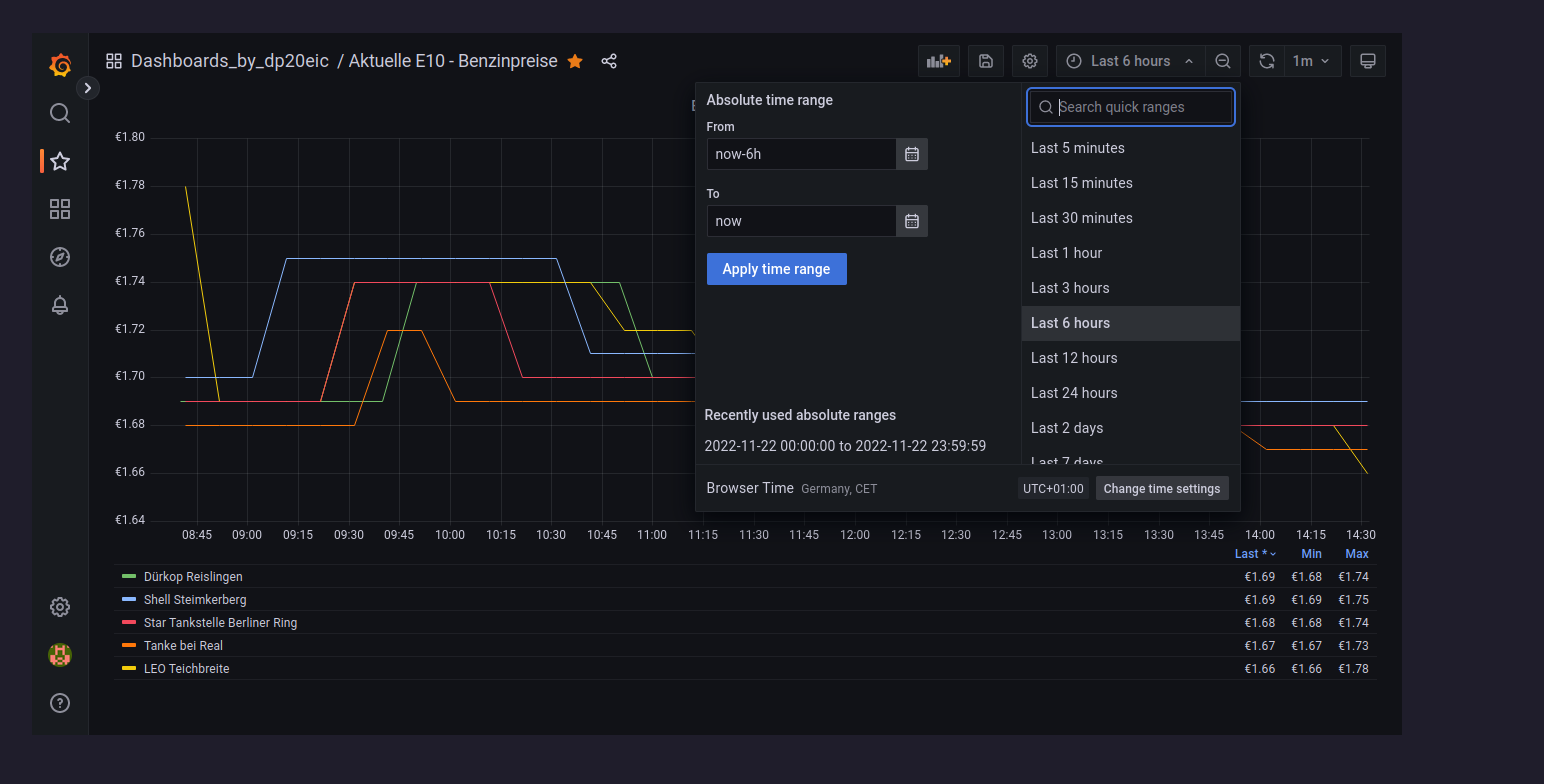1544x784 pixels.
Task: Click Change time settings button
Action: [x=1161, y=489]
